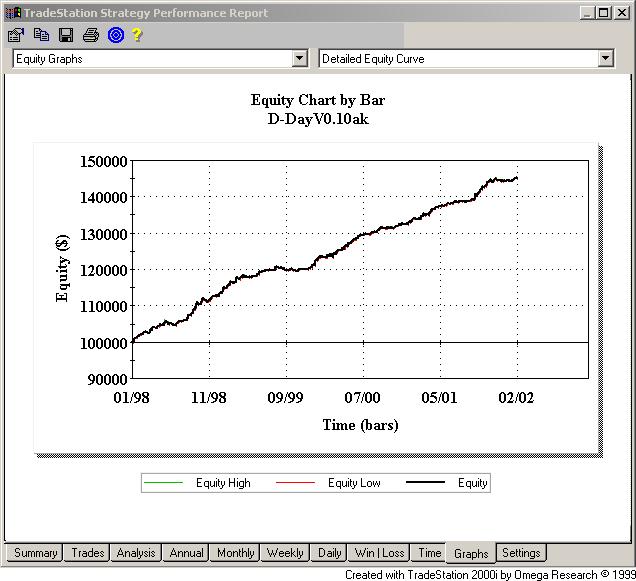Click the save floppy disk icon
This screenshot has width=636, height=581.
point(66,35)
